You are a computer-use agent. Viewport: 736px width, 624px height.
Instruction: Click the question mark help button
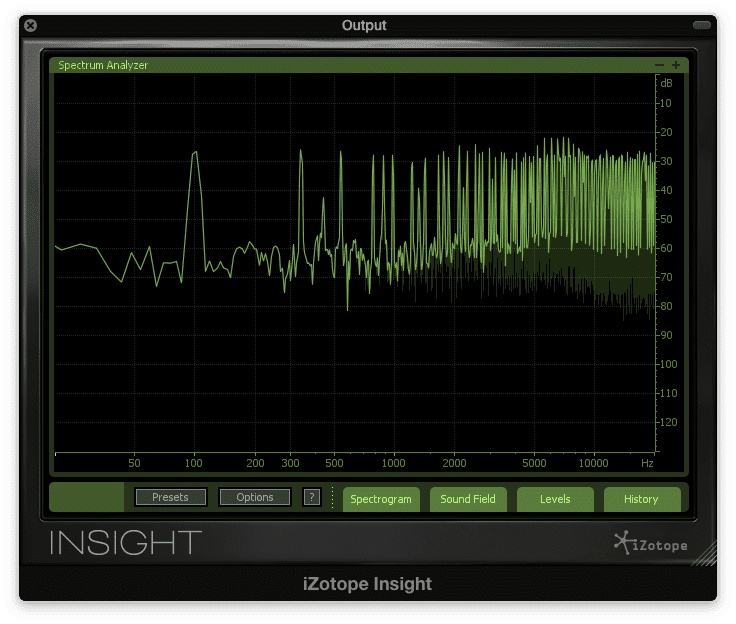tap(312, 497)
